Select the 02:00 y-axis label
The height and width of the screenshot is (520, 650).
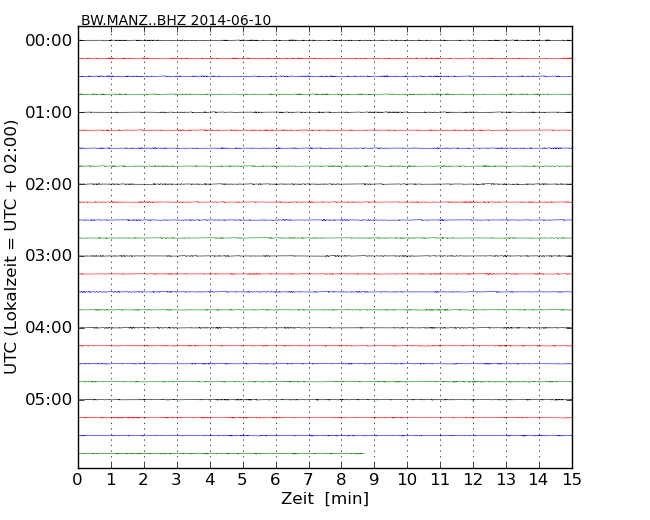coord(49,184)
